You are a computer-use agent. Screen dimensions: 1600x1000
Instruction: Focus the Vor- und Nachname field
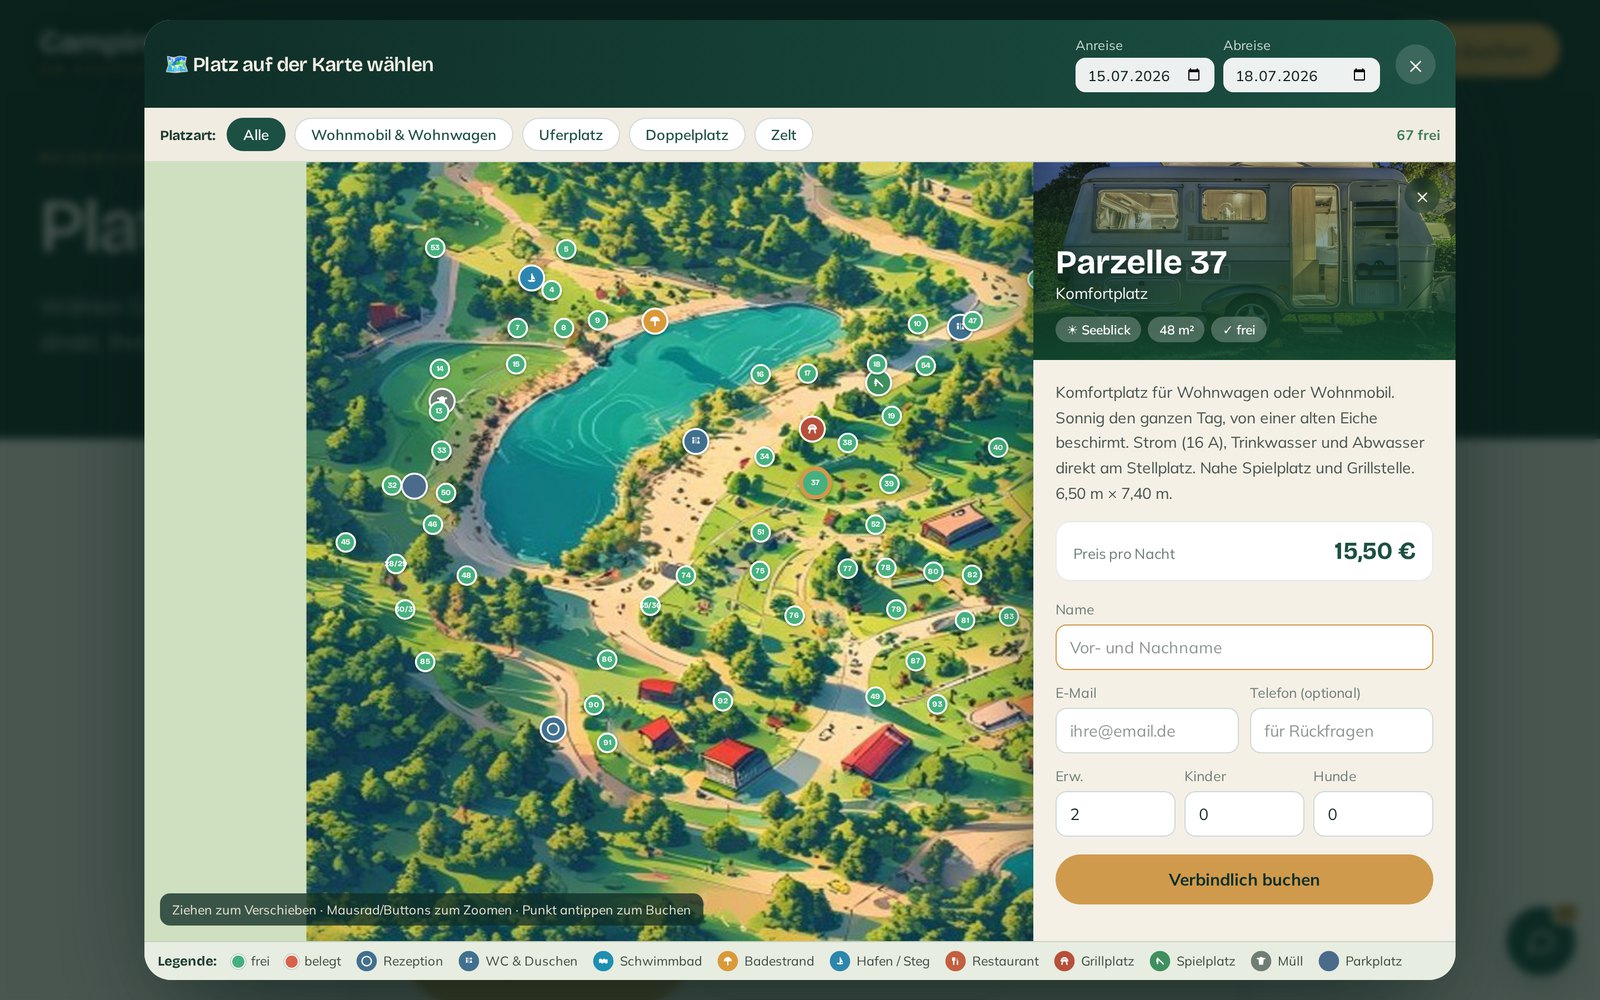[1244, 648]
